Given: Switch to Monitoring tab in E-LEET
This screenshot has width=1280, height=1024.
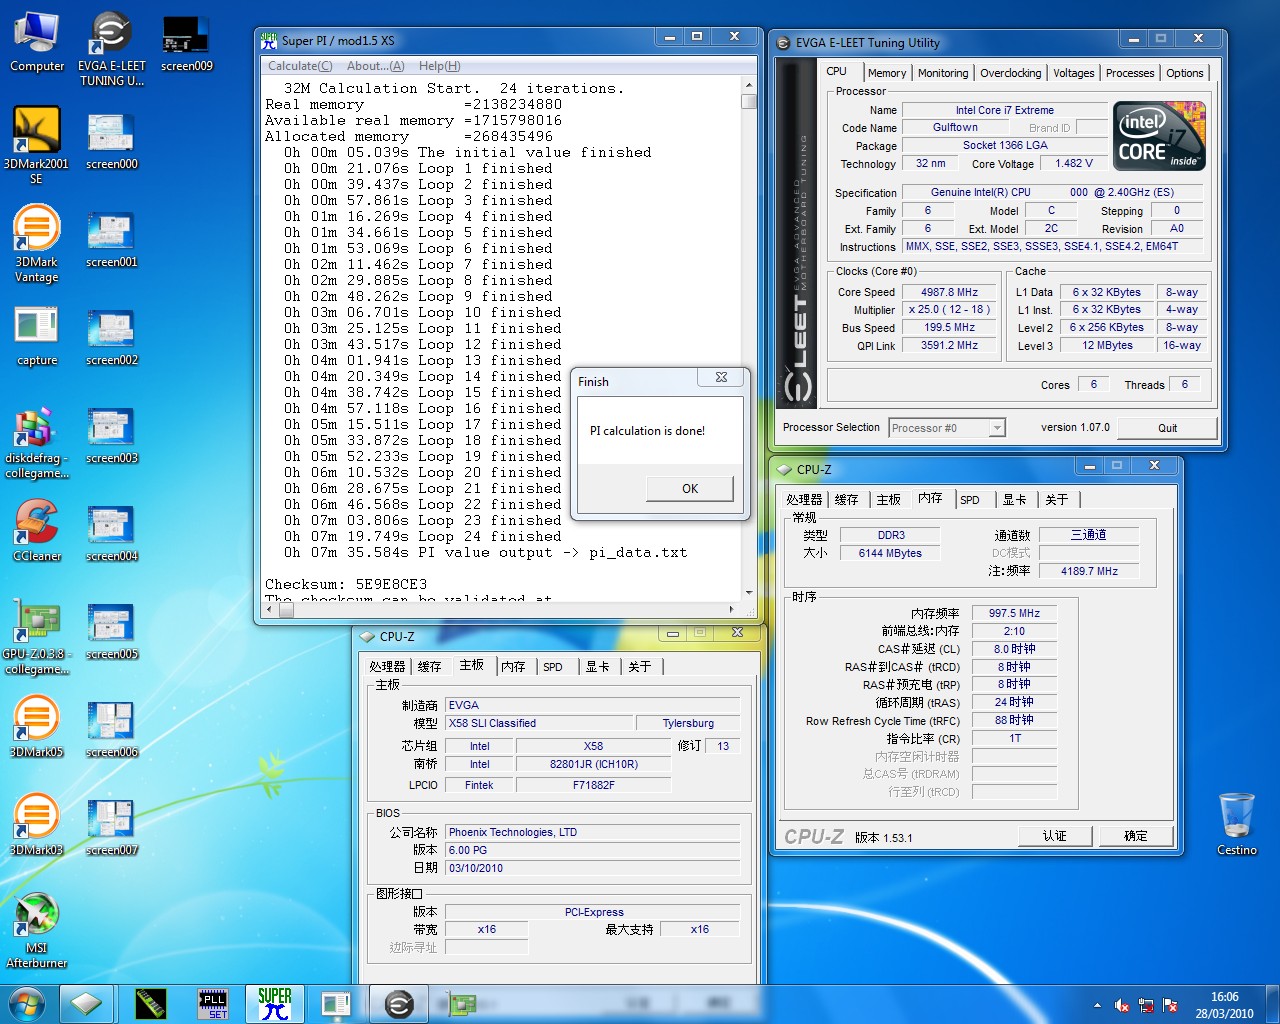Looking at the screenshot, I should click(943, 73).
